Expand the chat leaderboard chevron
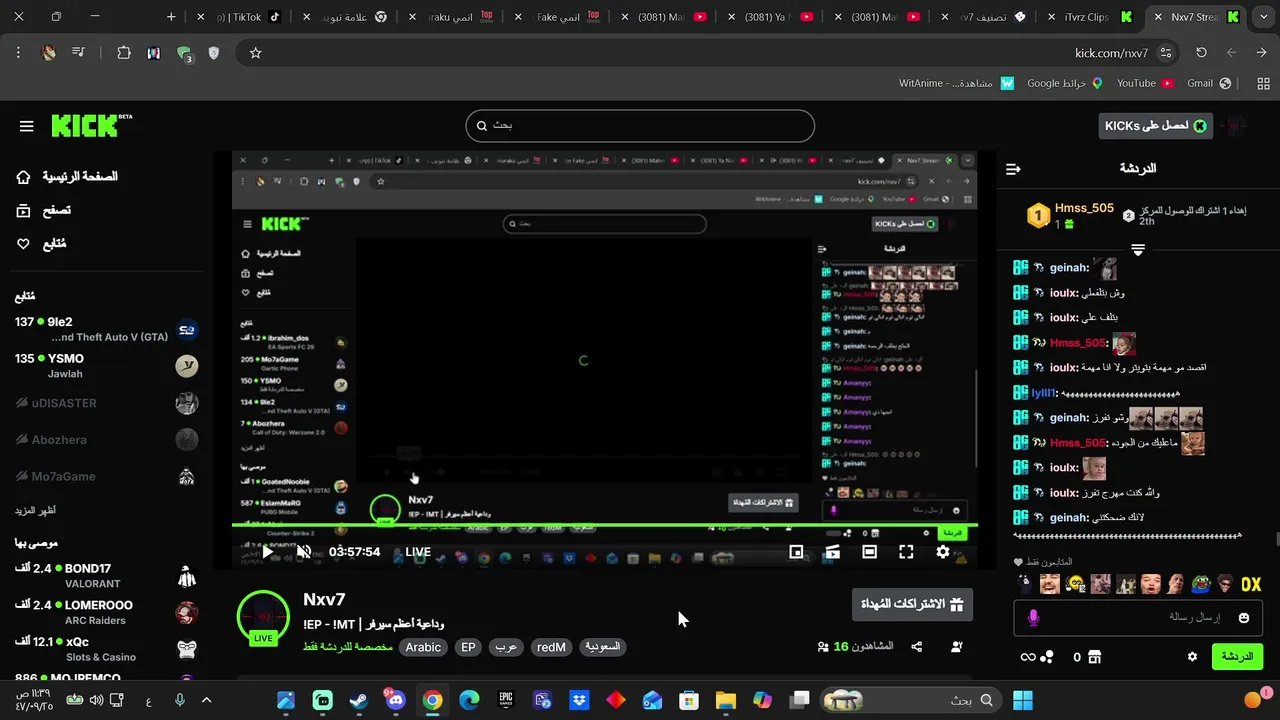The image size is (1280, 720). (x=1138, y=249)
